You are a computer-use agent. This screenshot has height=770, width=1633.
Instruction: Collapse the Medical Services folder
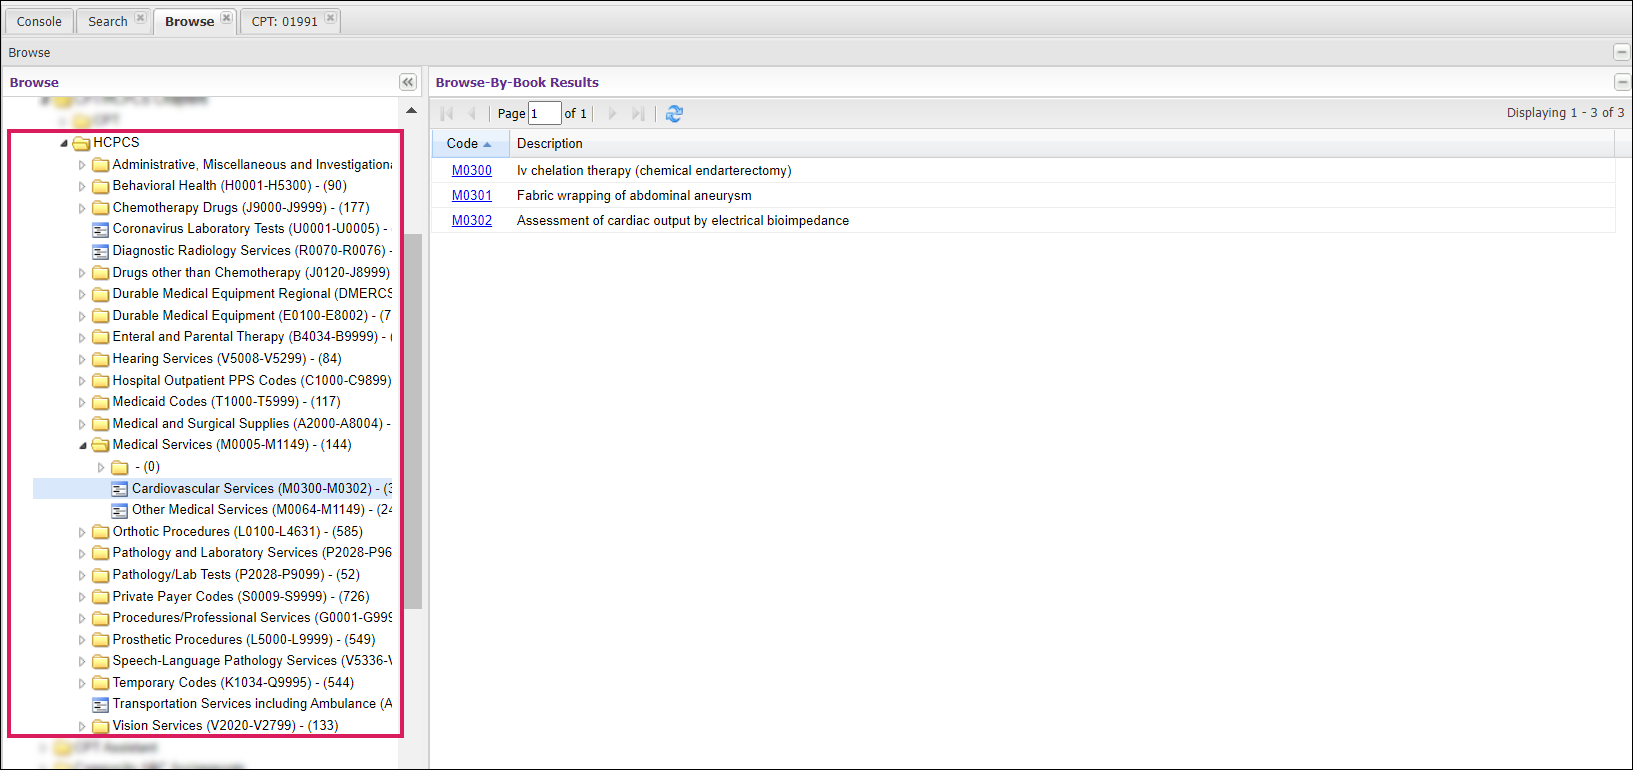point(83,445)
